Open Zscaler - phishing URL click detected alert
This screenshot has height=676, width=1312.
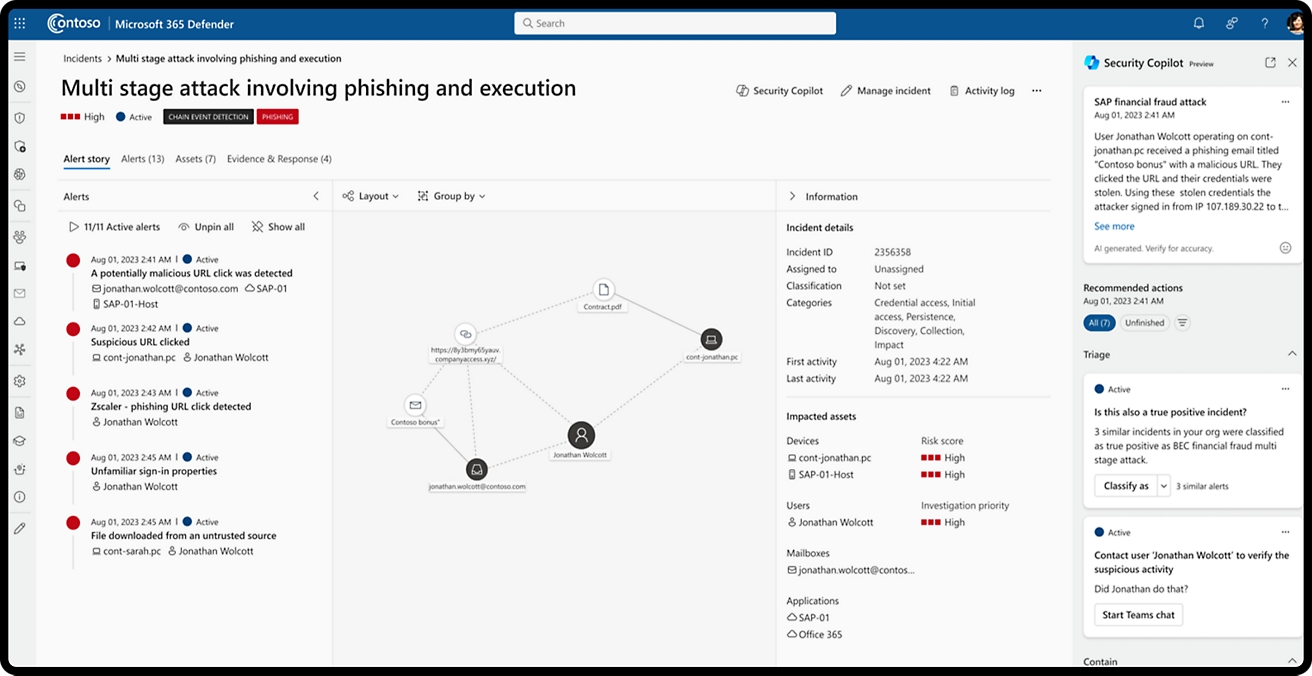click(171, 407)
